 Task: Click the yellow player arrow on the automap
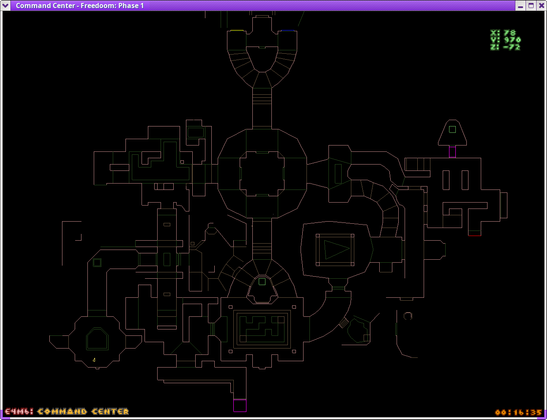pos(94,360)
